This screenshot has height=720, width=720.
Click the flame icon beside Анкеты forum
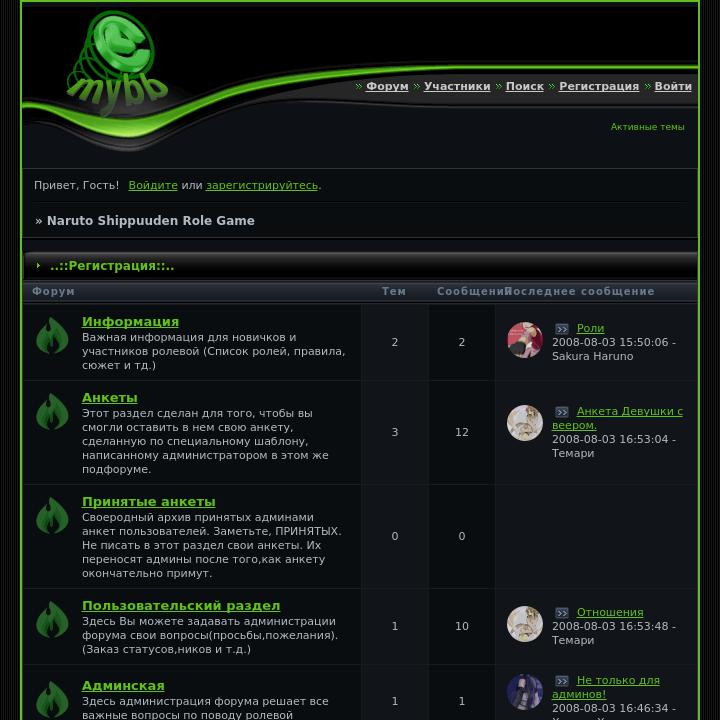(x=52, y=412)
